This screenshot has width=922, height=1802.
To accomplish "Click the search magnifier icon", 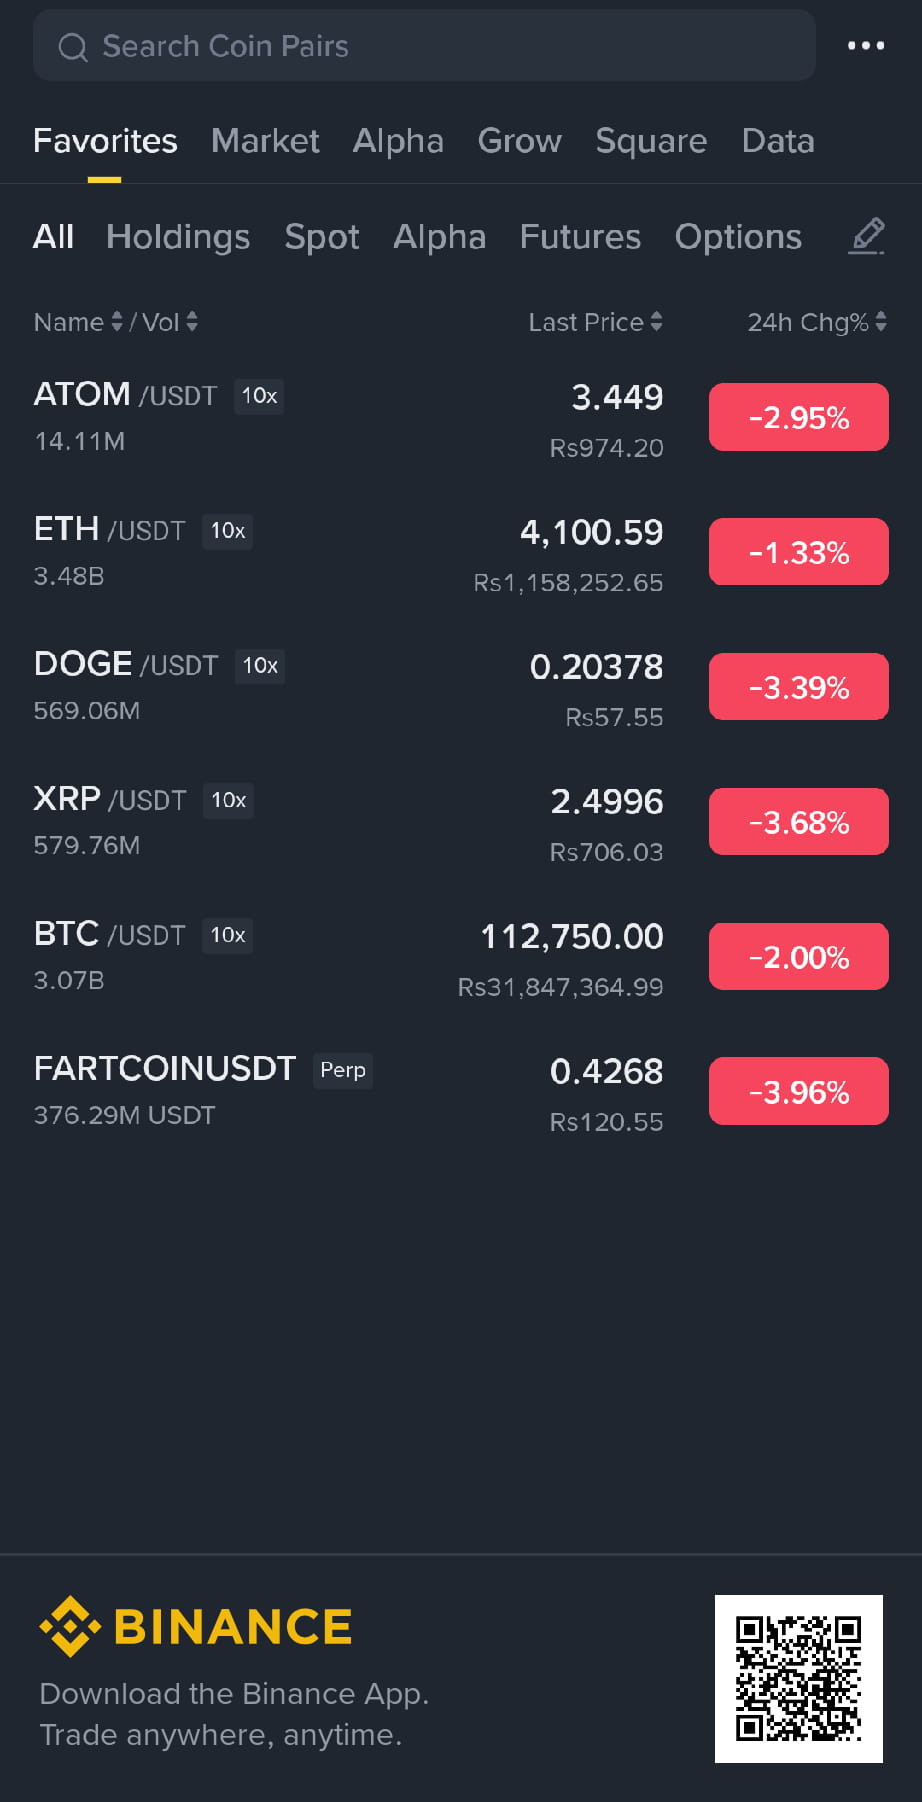I will coord(73,47).
